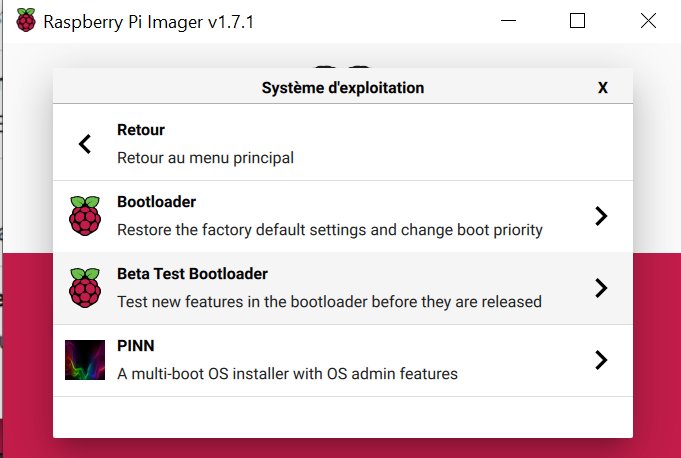Click 'Retour au menu principal' text
Image resolution: width=681 pixels, height=458 pixels.
tap(205, 158)
